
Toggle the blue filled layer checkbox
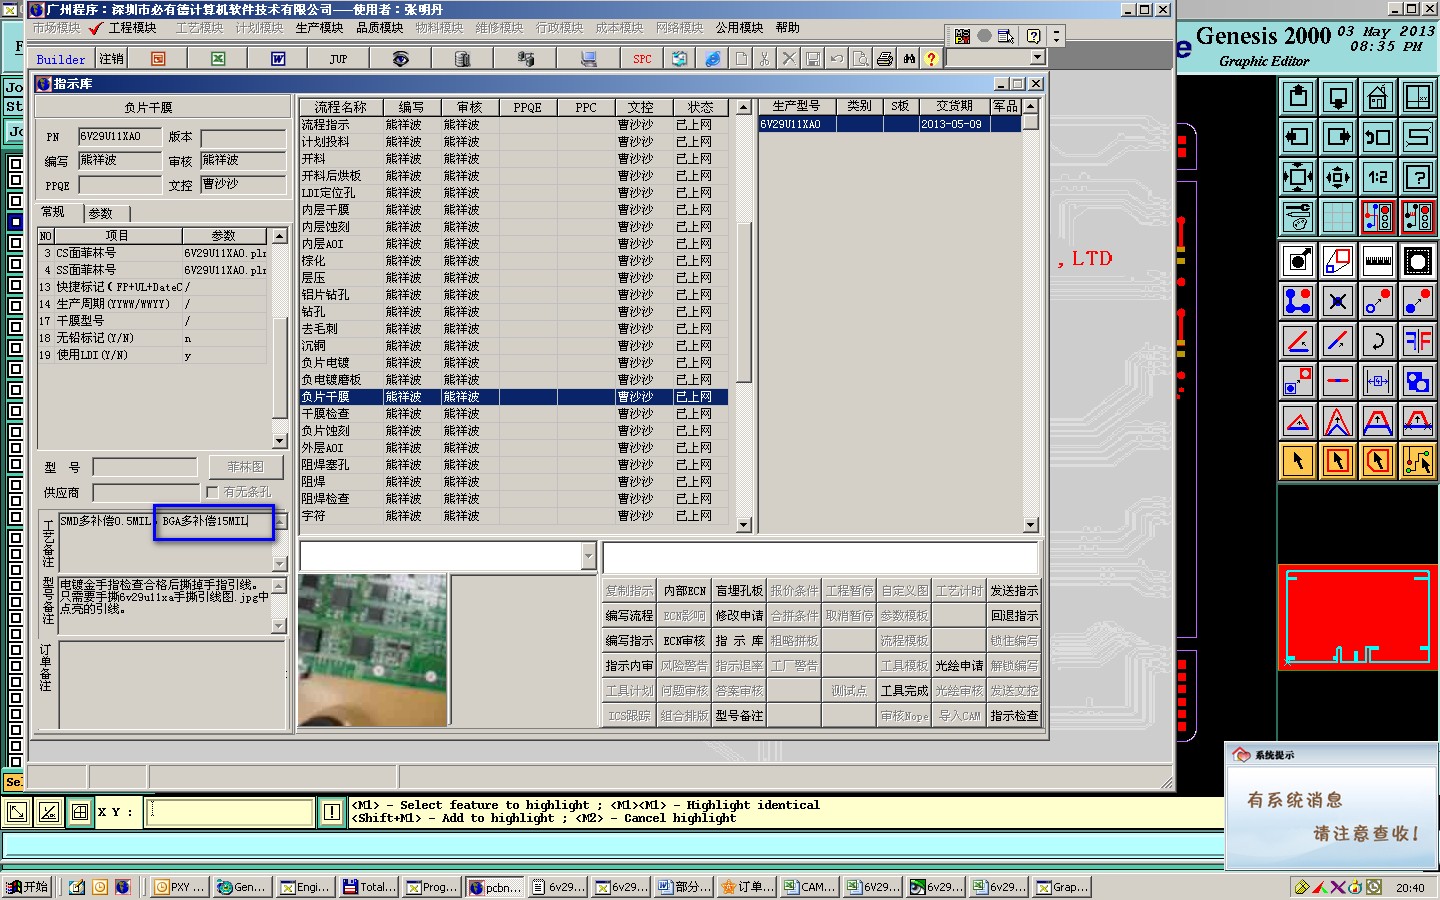15,222
